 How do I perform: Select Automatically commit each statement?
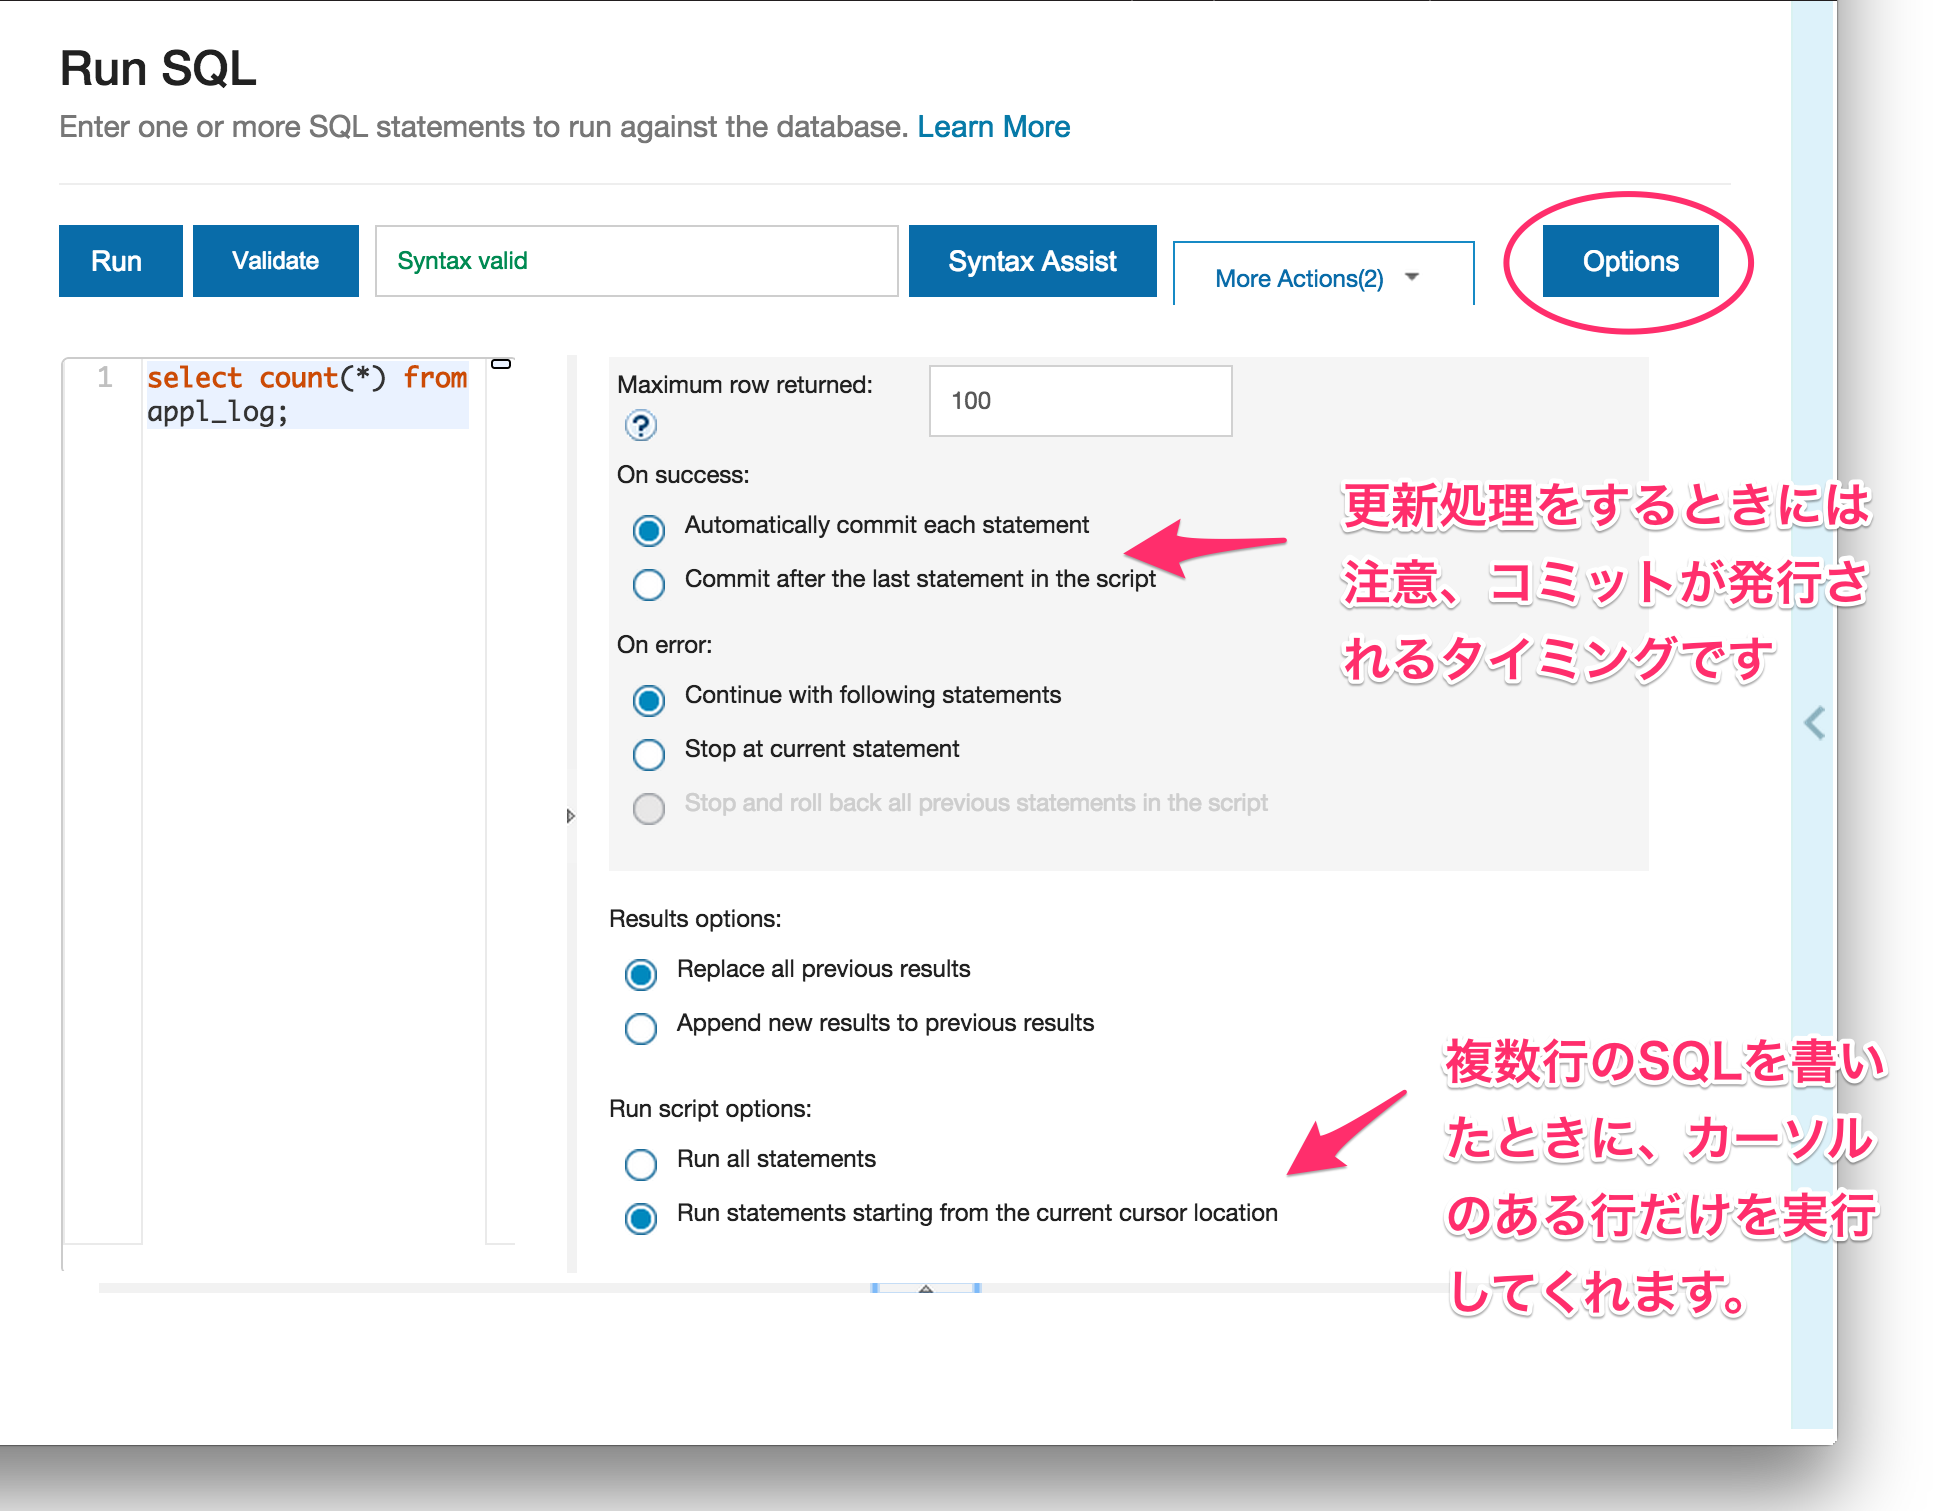pos(649,531)
